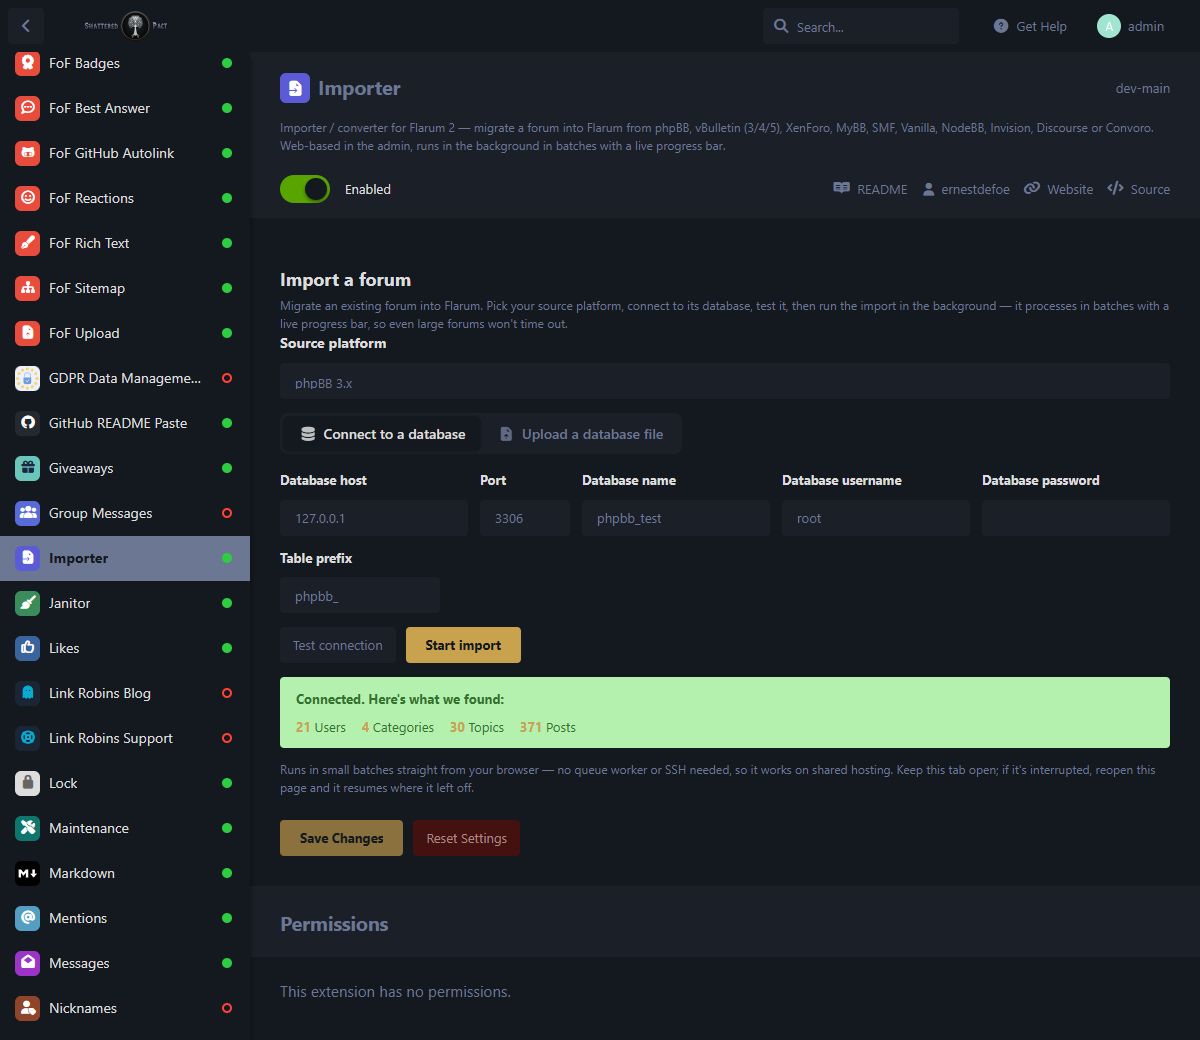
Task: Click the Giveaways gift icon
Action: pos(28,468)
